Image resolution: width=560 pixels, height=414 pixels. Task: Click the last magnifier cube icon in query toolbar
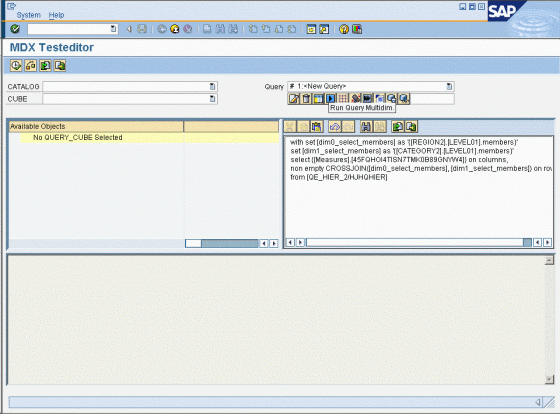404,99
